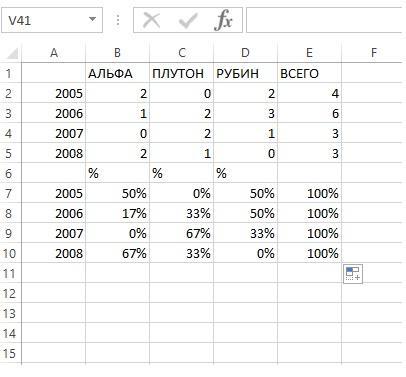Screen dimensions: 406x377
Task: Open the Auto Fill Options icon
Action: click(353, 273)
